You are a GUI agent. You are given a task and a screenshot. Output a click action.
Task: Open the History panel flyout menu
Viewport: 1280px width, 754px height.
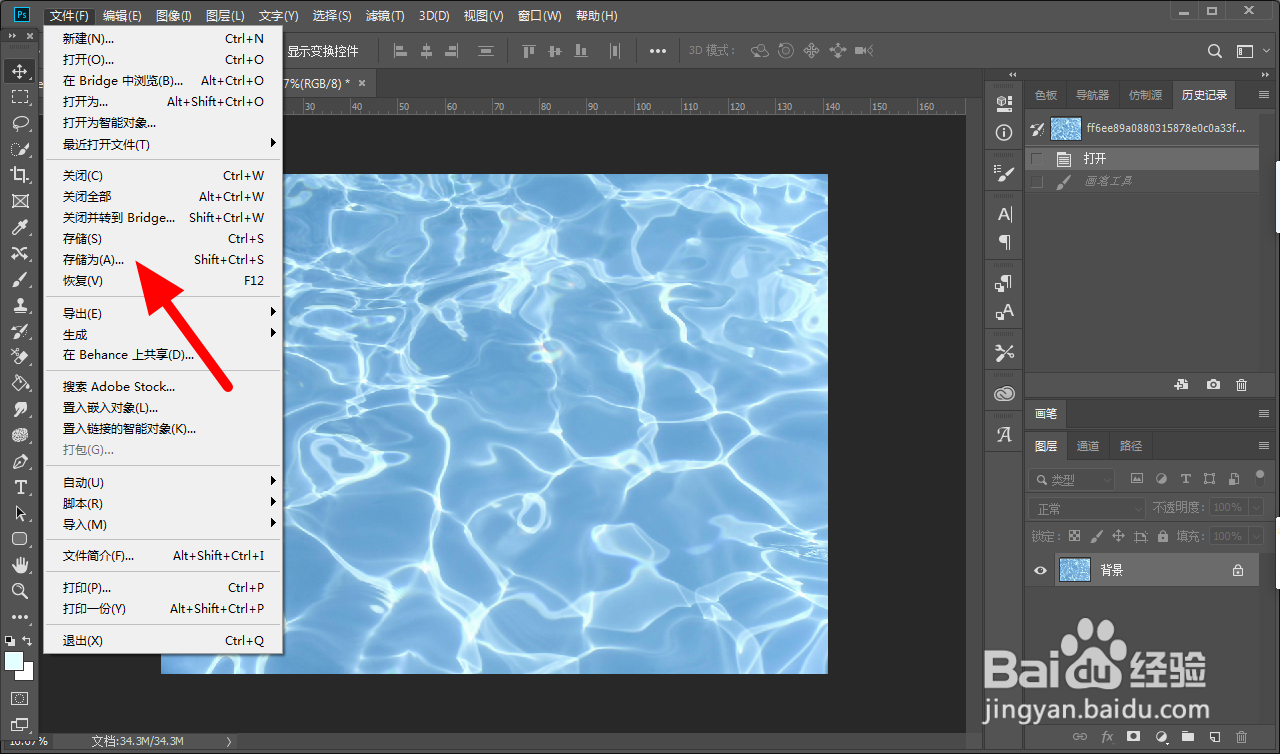click(x=1262, y=95)
